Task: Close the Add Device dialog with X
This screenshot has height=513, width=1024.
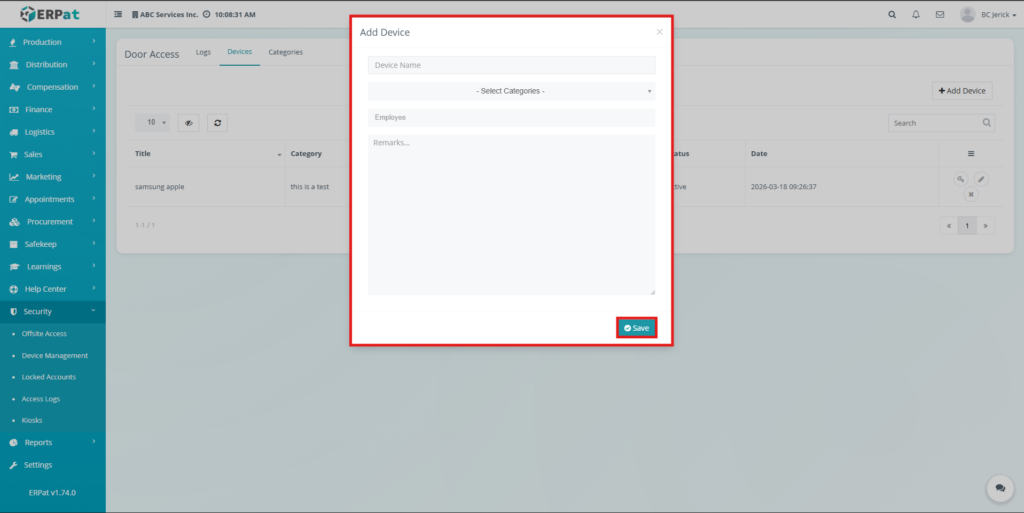Action: [660, 32]
